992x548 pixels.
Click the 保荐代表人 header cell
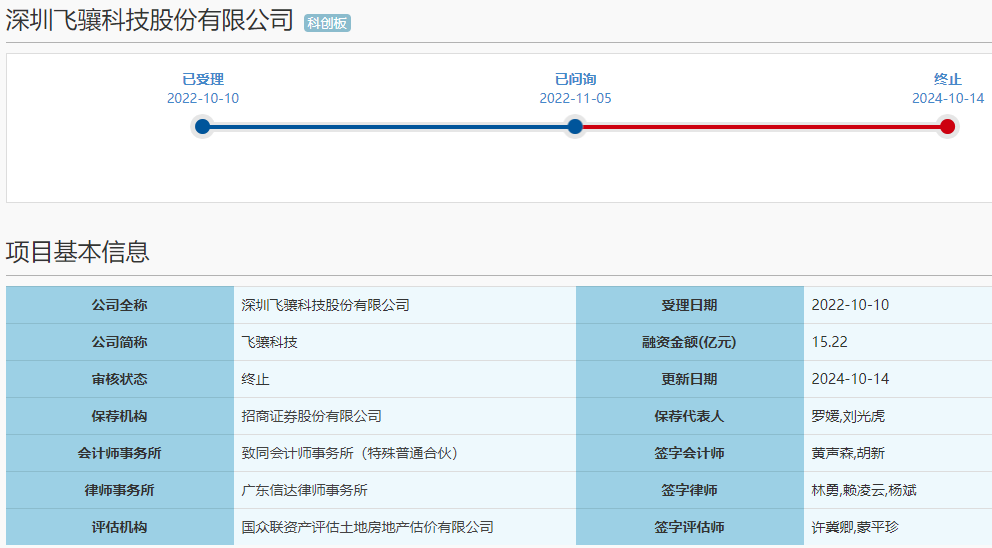click(690, 416)
